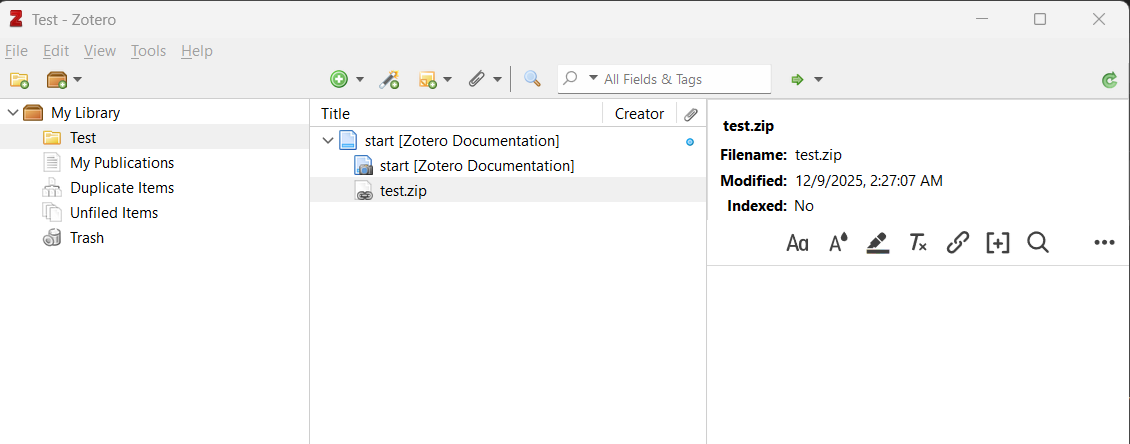Image resolution: width=1130 pixels, height=444 pixels.
Task: Select the child snapshot start [Zotero Documentation]
Action: point(476,166)
